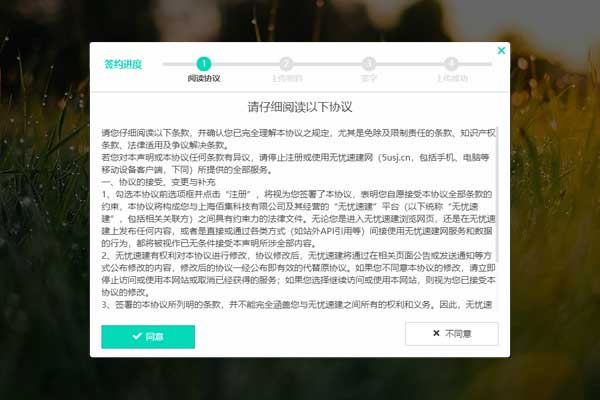Viewport: 600px width, 400px height.
Task: Select the greyed-out step 3 circle
Action: (369, 64)
